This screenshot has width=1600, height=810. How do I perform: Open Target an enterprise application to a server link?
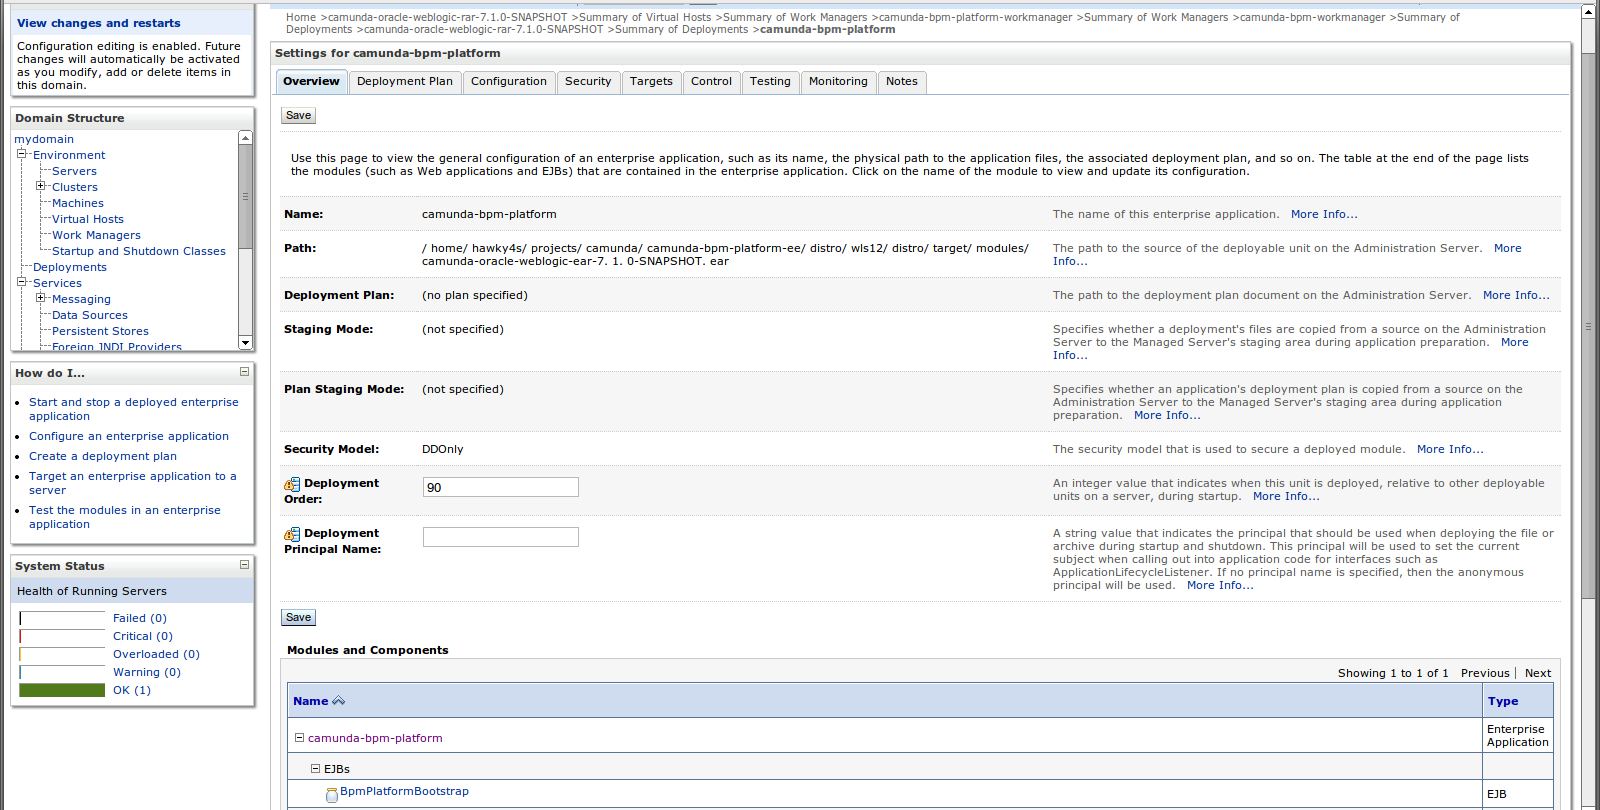pyautogui.click(x=133, y=483)
